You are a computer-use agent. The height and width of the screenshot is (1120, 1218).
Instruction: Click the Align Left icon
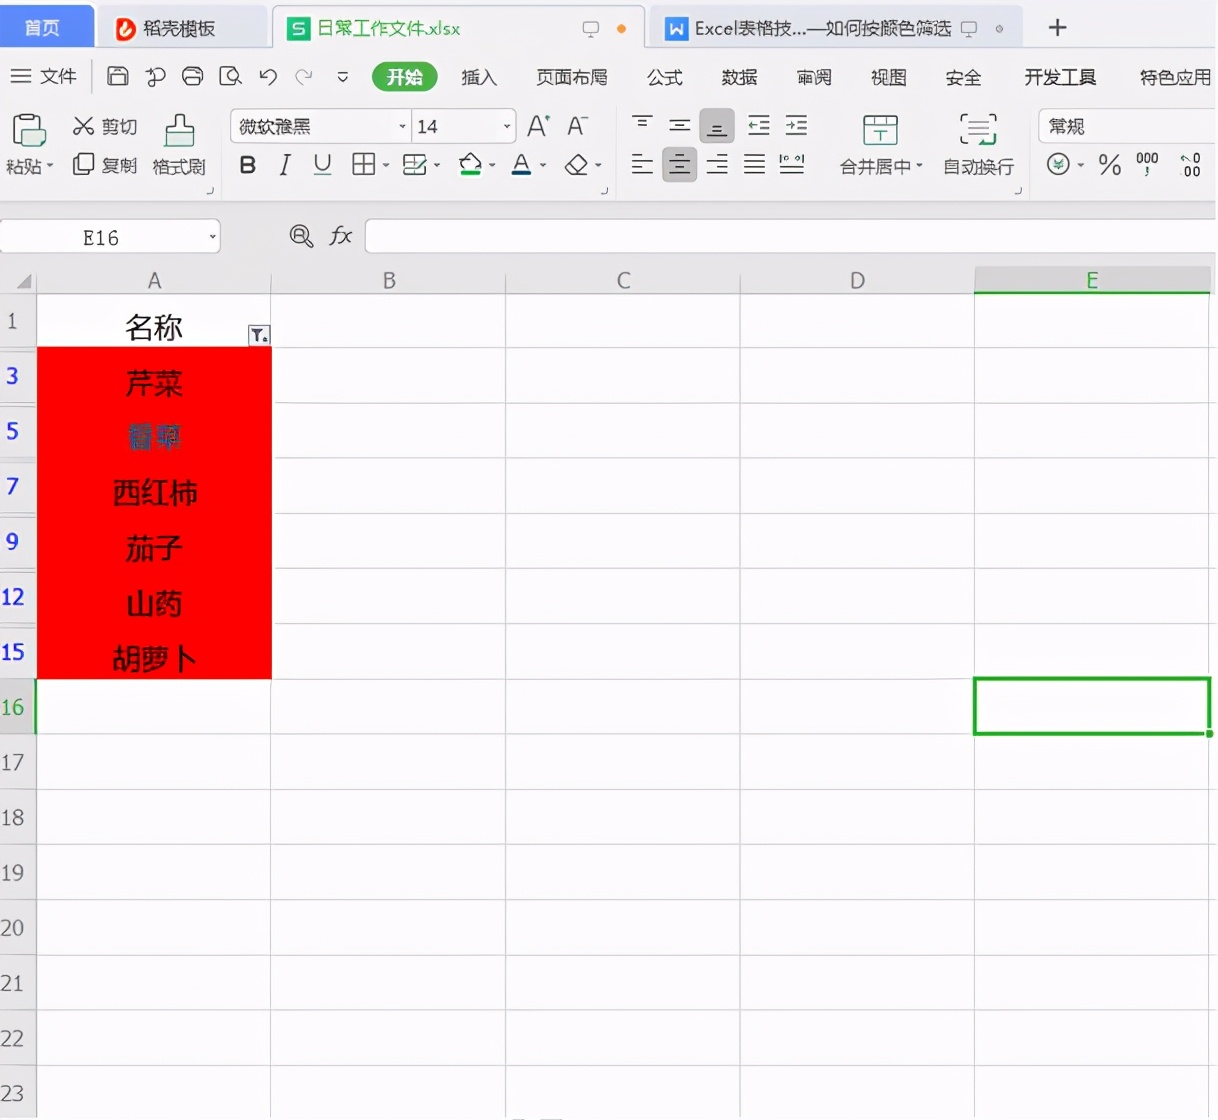point(642,164)
